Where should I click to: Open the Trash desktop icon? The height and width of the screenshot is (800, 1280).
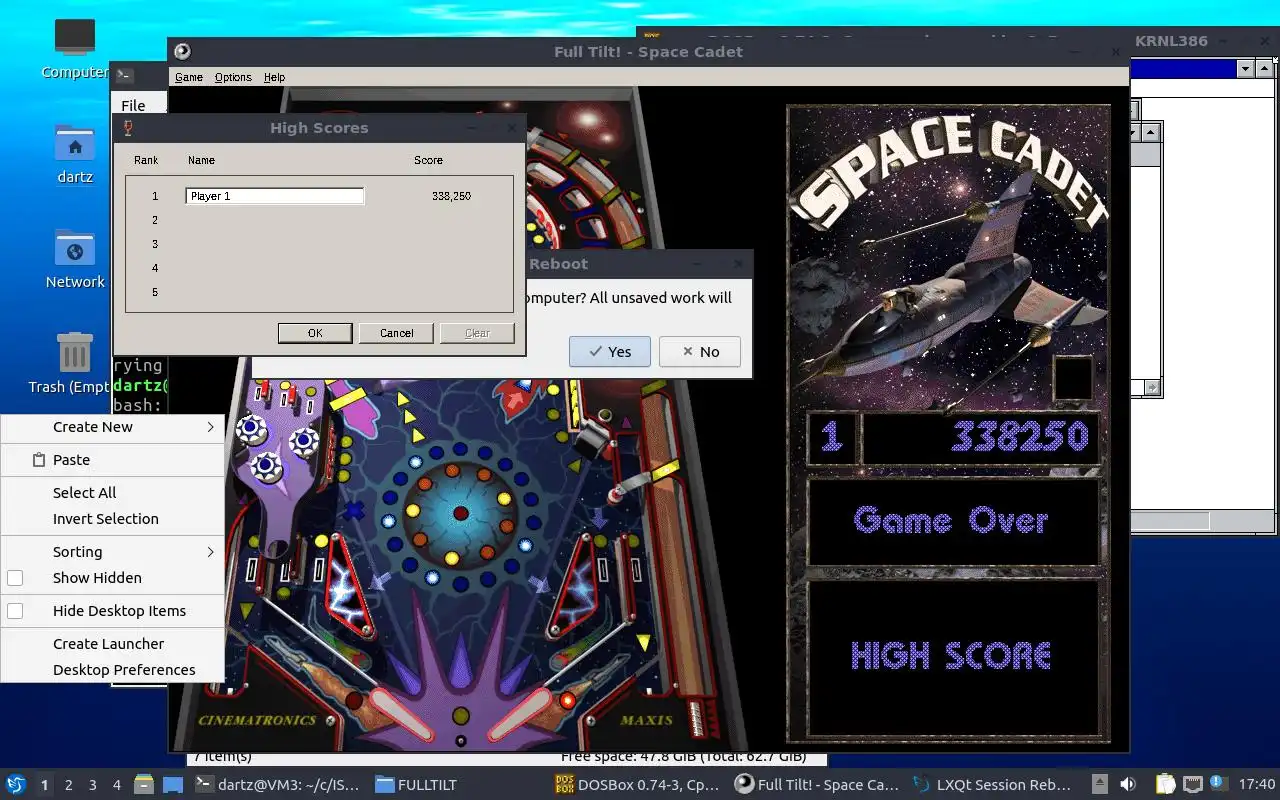point(75,353)
